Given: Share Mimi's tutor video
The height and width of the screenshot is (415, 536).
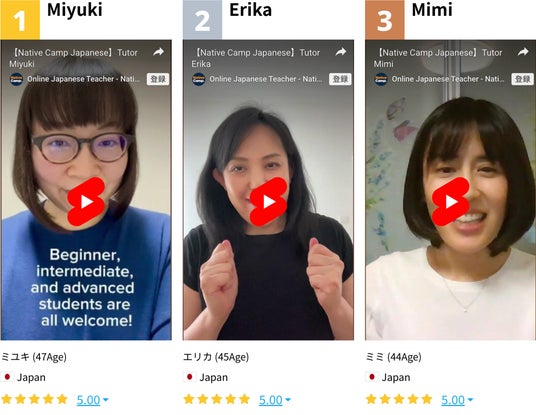Looking at the screenshot, I should 523,52.
